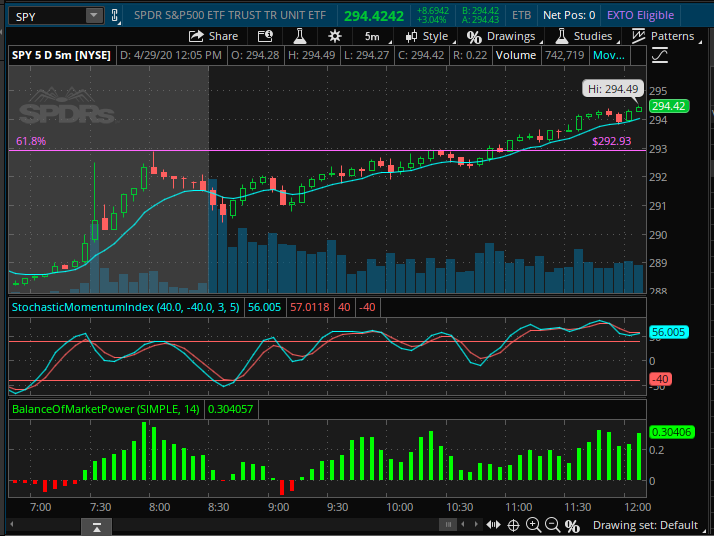Click the SPY 5 D 5m [NYSE] label
The width and height of the screenshot is (714, 536).
61,55
